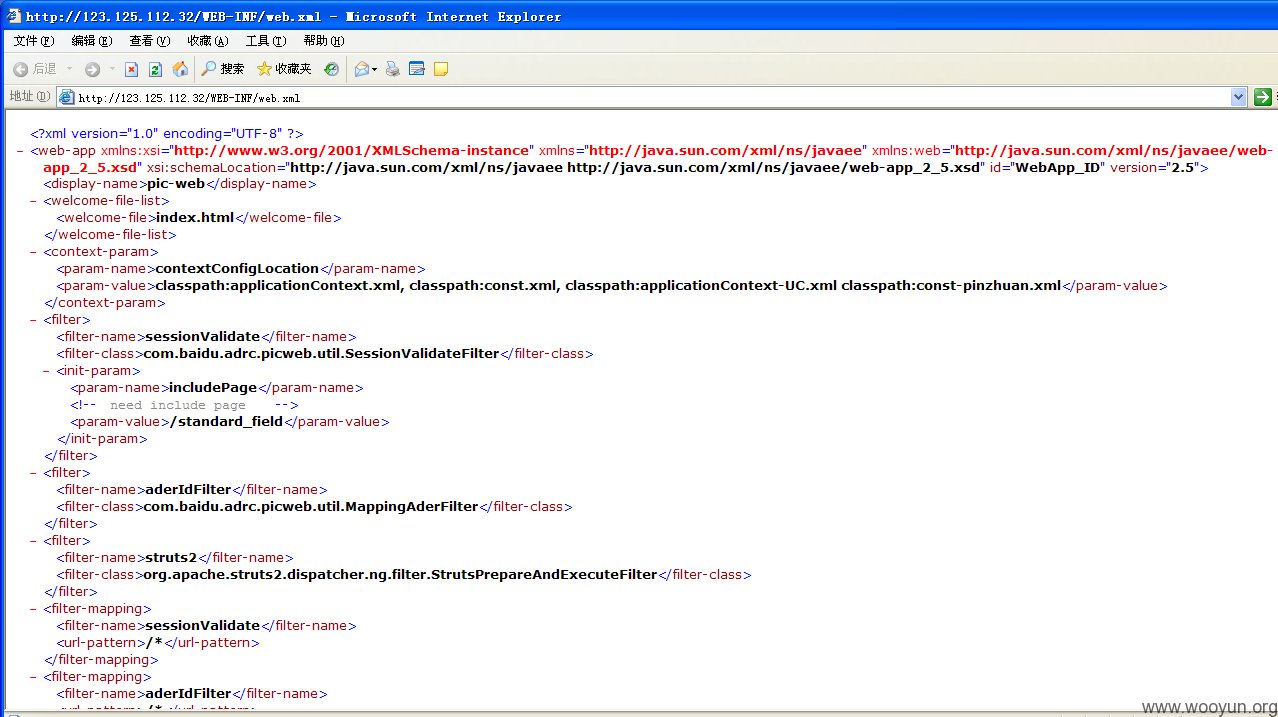Collapse the context-param node
This screenshot has width=1278, height=717.
tap(35, 252)
